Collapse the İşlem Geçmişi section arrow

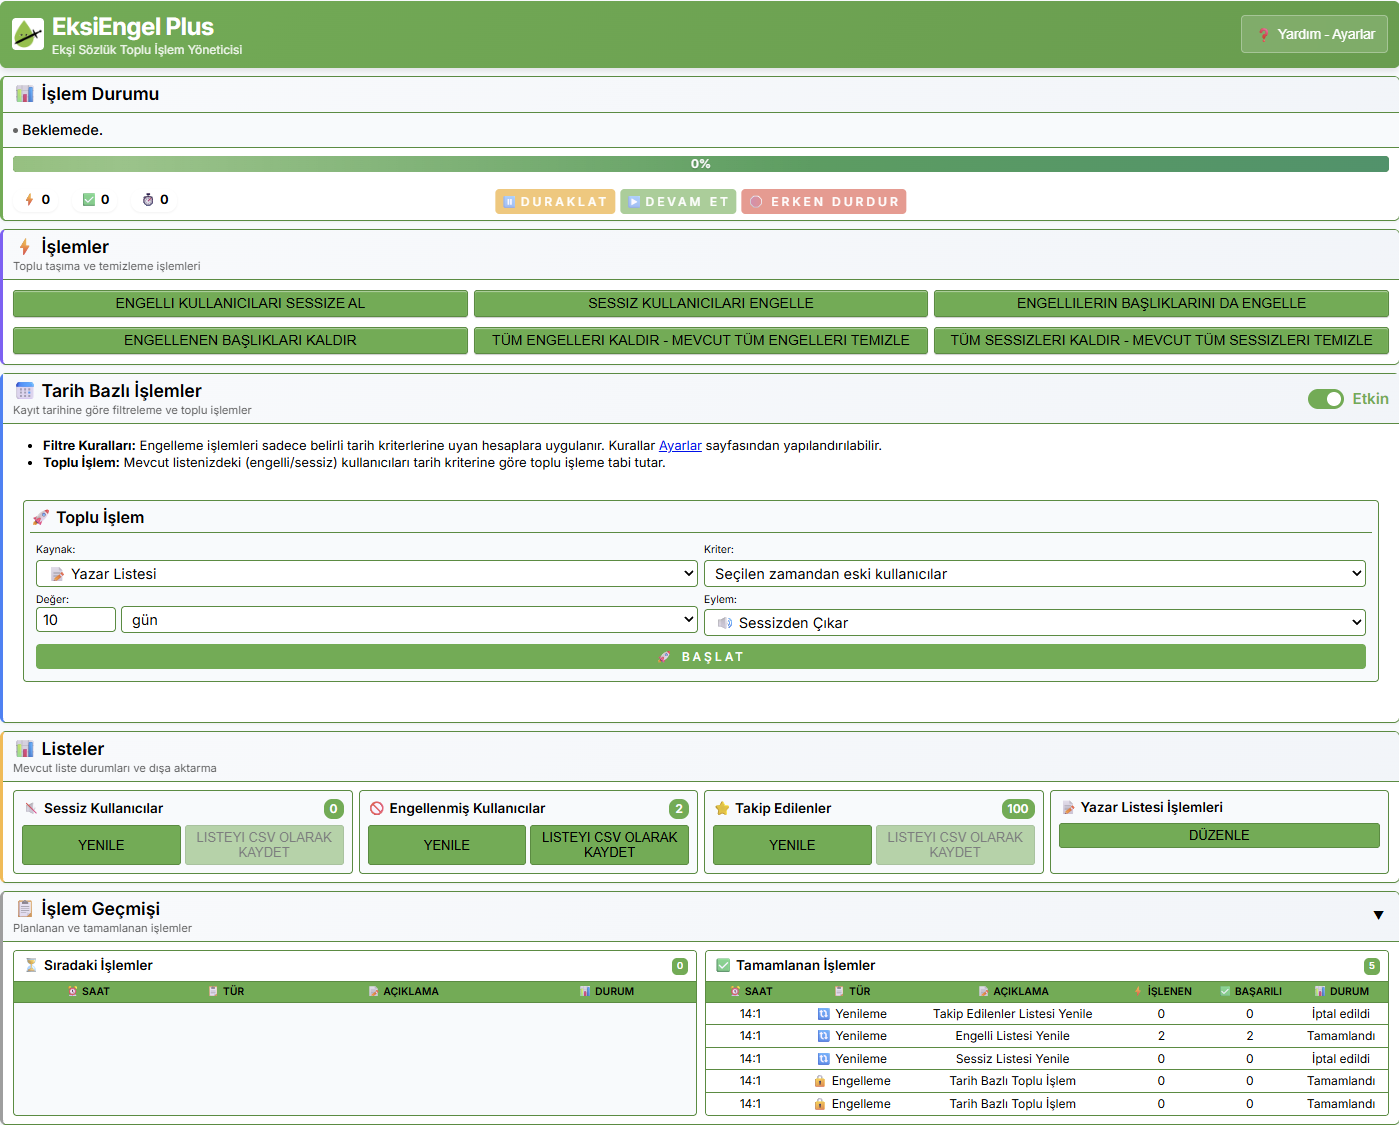[1378, 915]
